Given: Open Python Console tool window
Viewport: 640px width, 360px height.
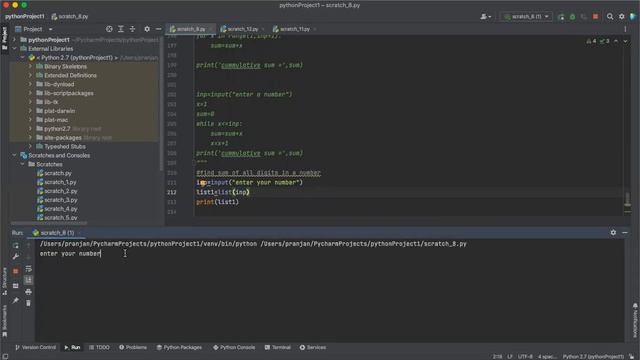Looking at the screenshot, I should coord(234,347).
